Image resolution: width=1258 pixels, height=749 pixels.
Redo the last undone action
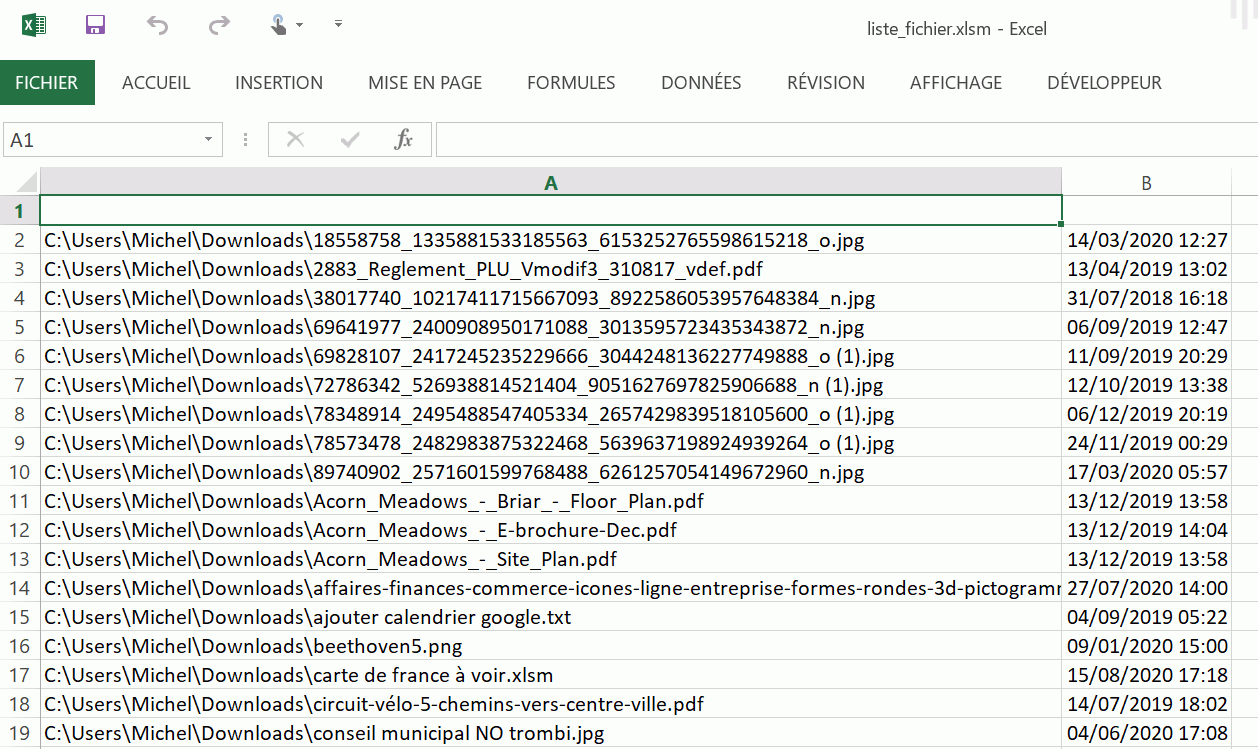click(x=219, y=25)
